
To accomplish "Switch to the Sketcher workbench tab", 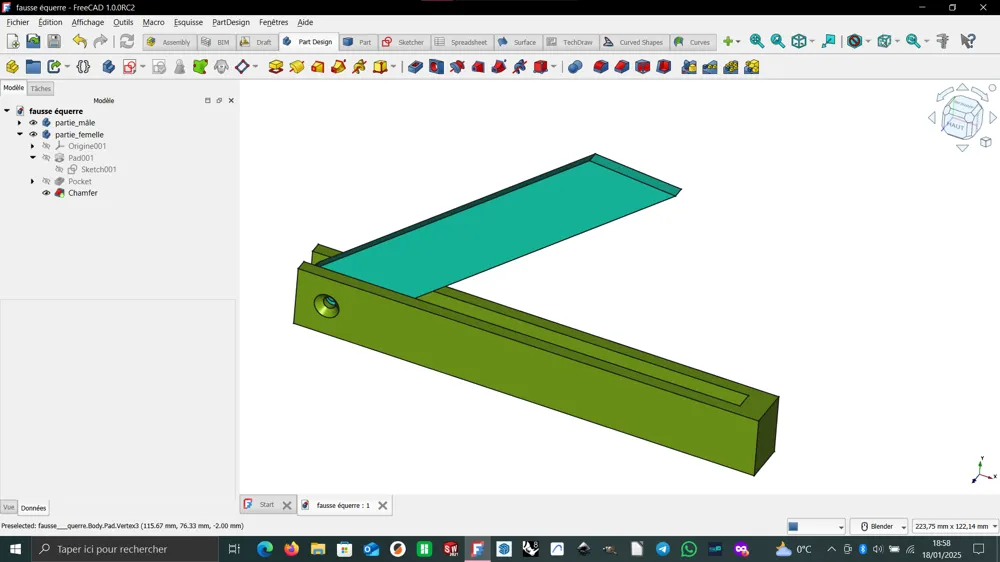I will 403,42.
